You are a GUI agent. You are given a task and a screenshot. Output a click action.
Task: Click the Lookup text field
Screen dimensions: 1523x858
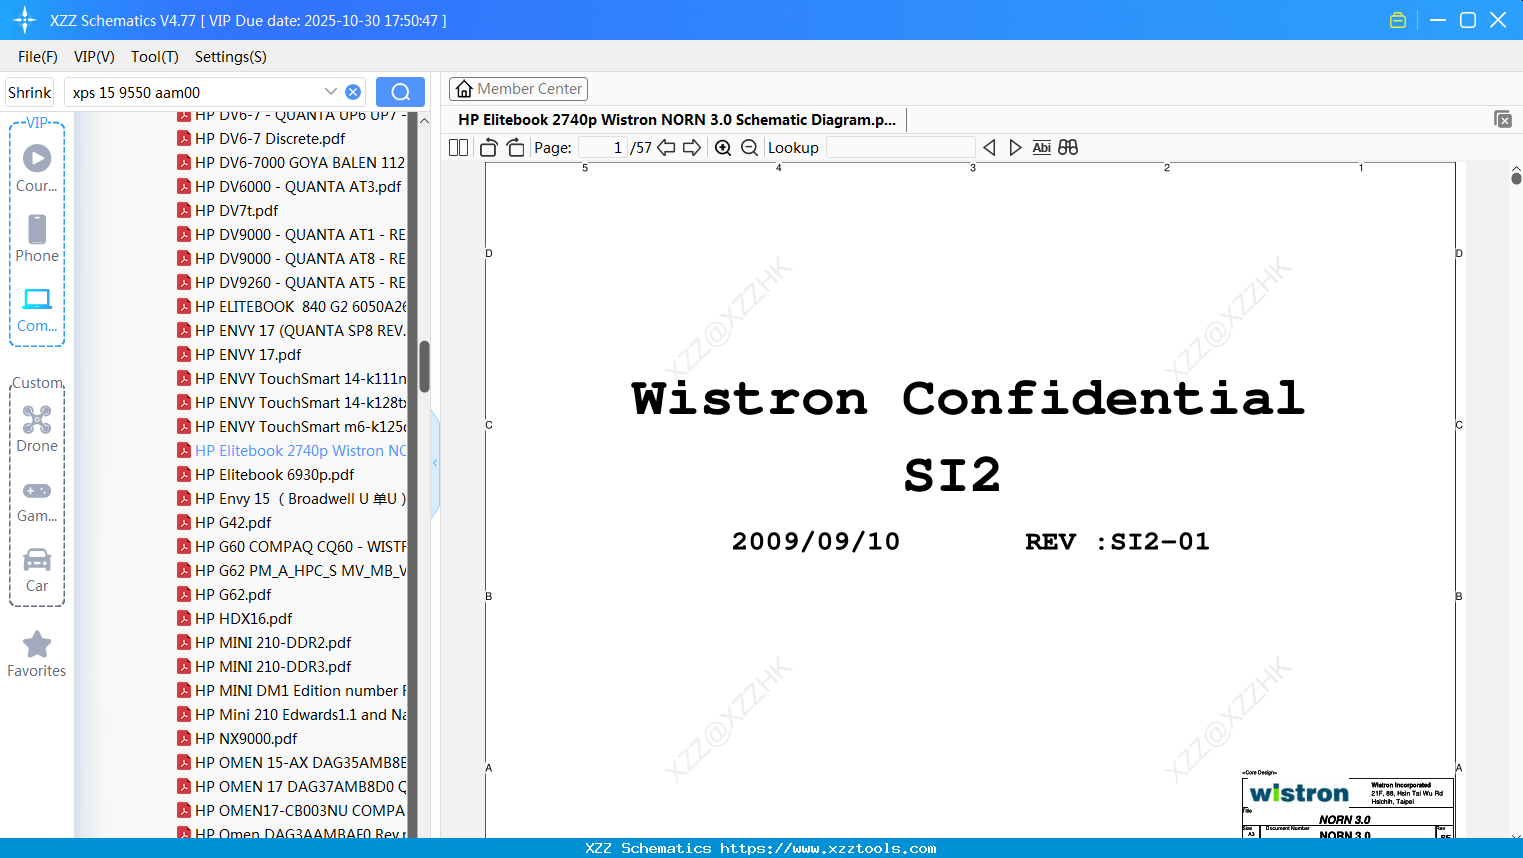tap(900, 147)
